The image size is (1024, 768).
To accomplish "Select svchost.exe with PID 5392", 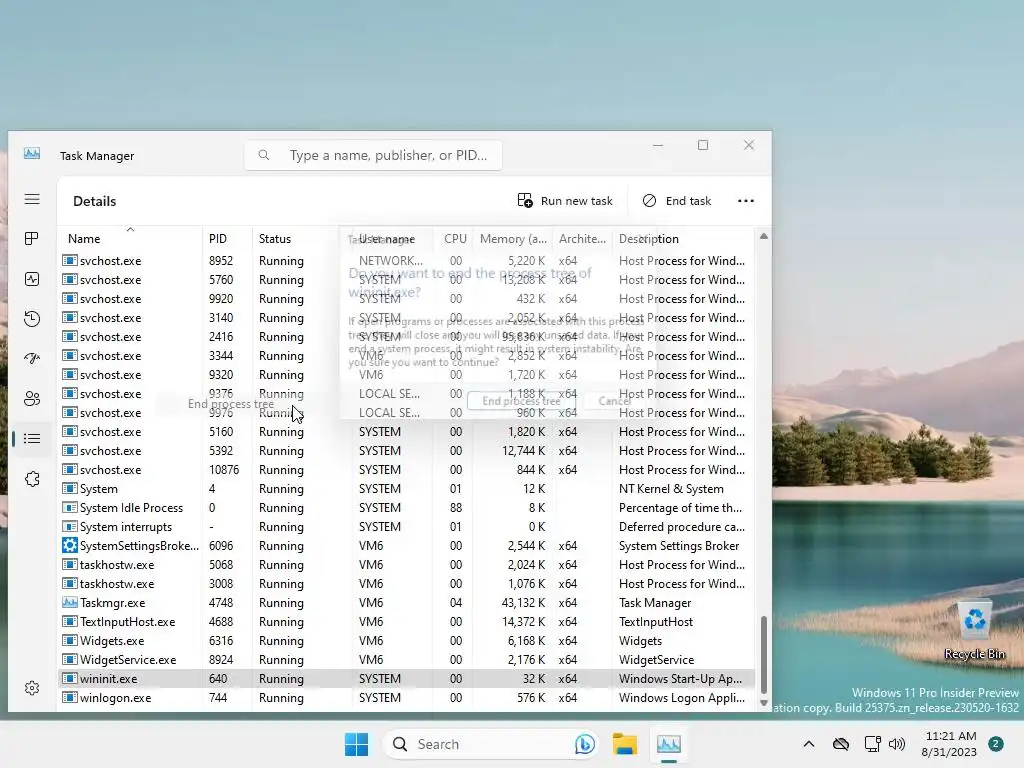I will pos(406,451).
